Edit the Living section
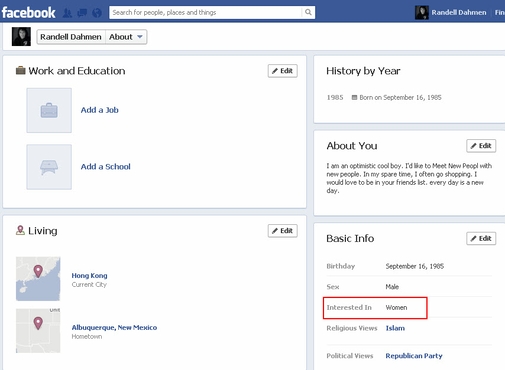 pyautogui.click(x=283, y=231)
